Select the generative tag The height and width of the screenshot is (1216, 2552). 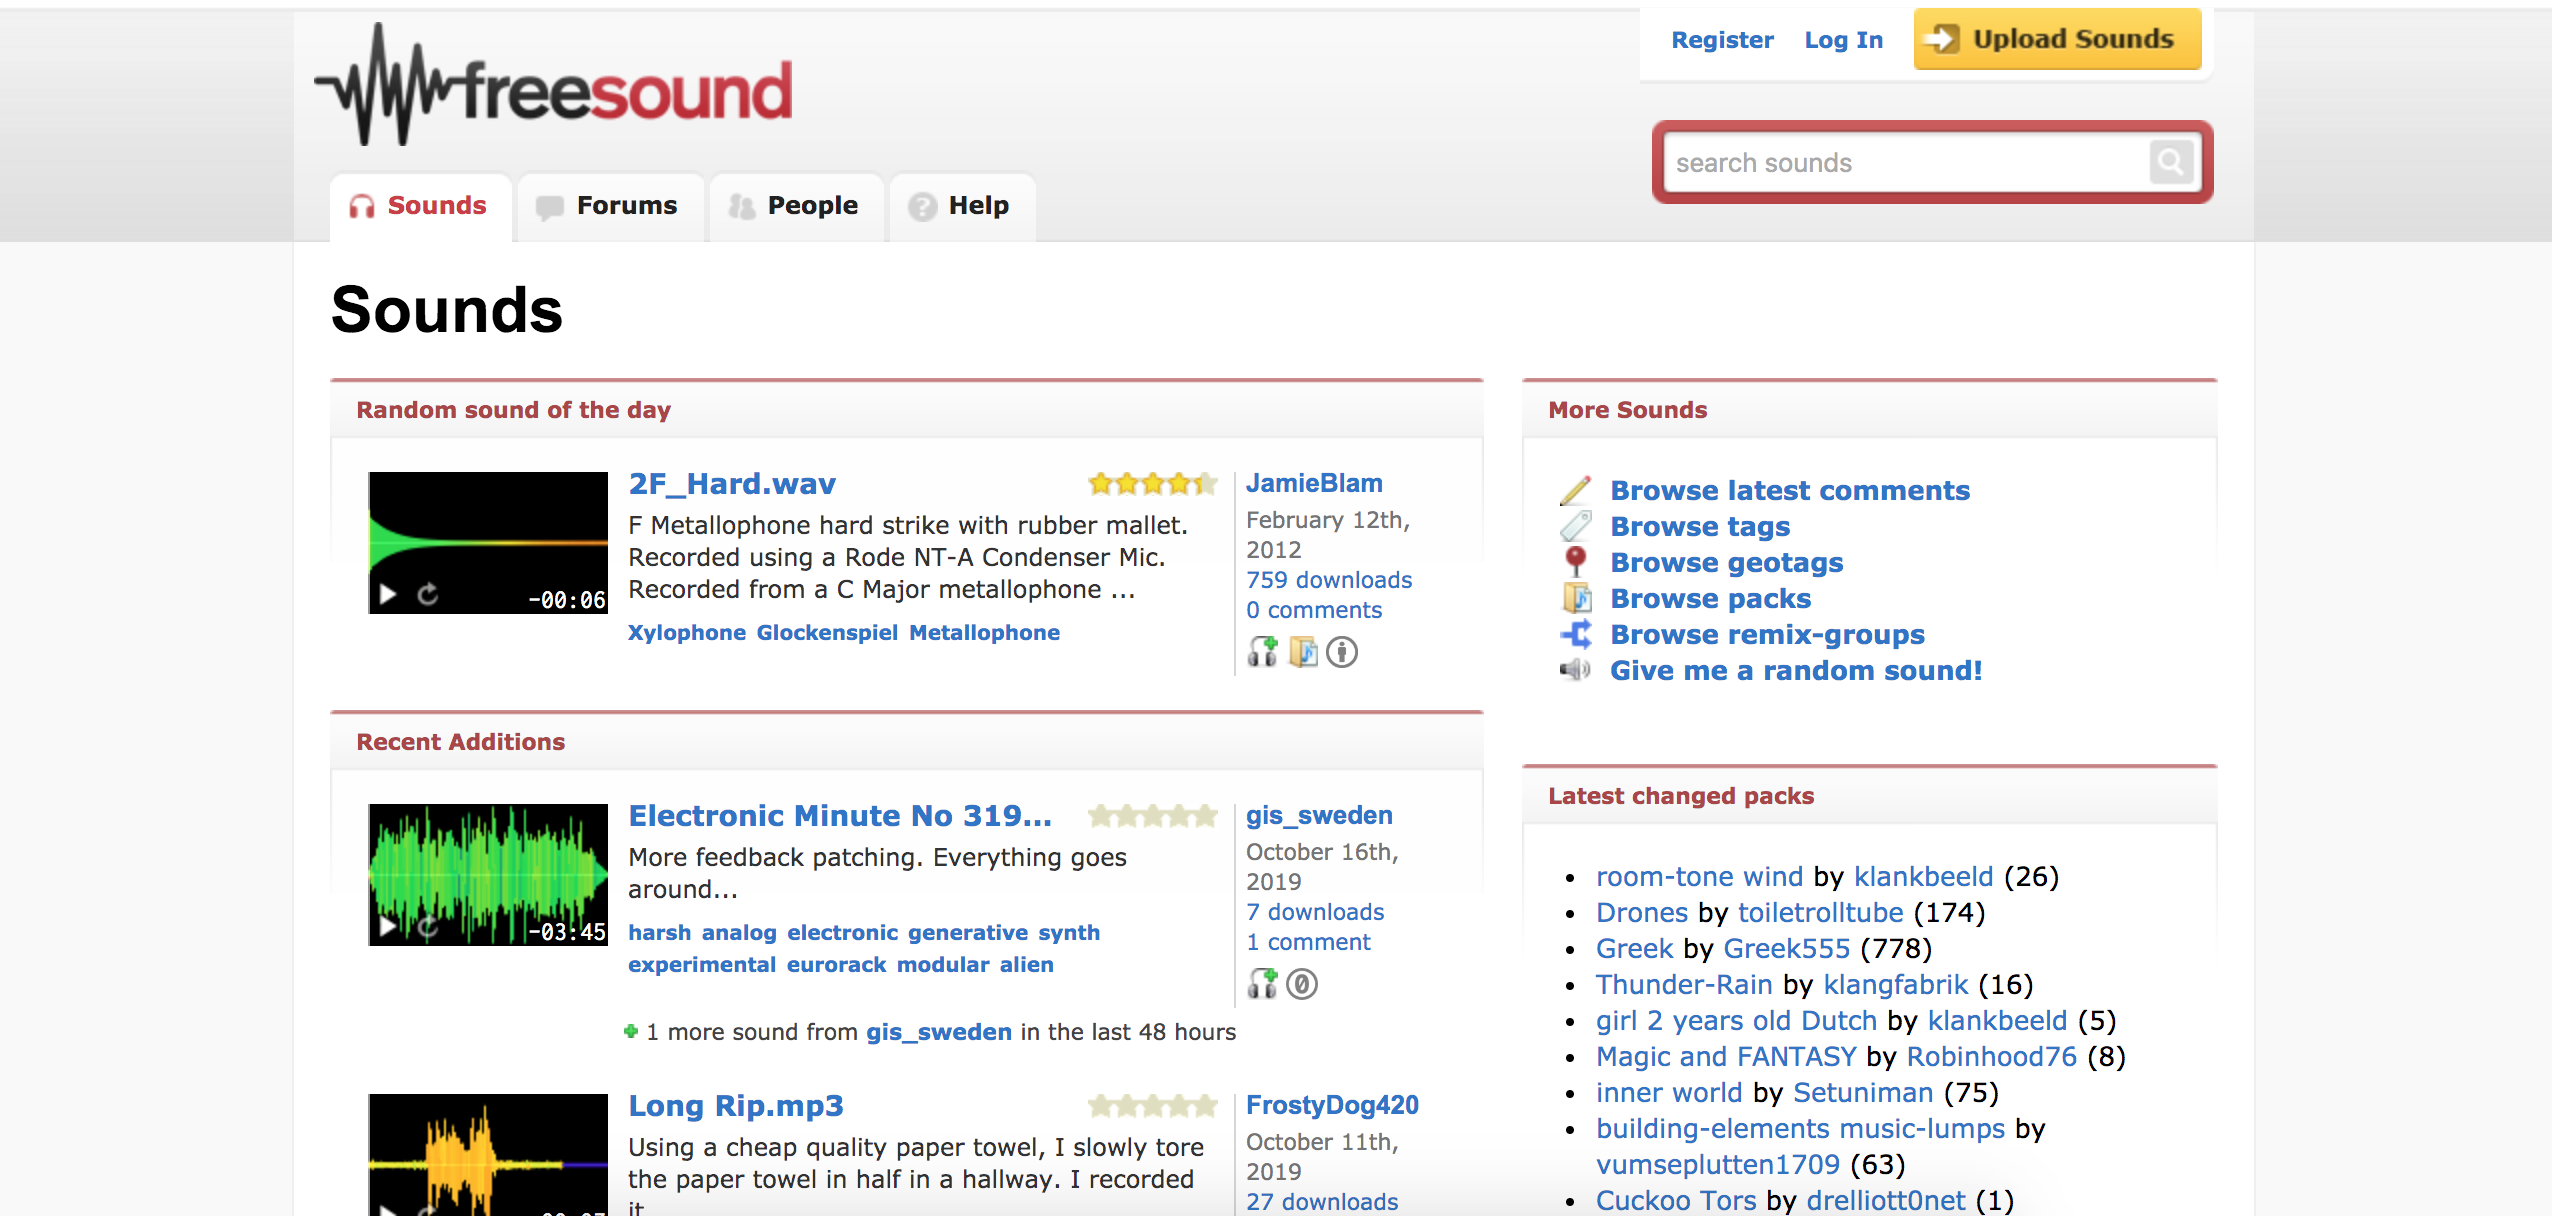(x=968, y=933)
